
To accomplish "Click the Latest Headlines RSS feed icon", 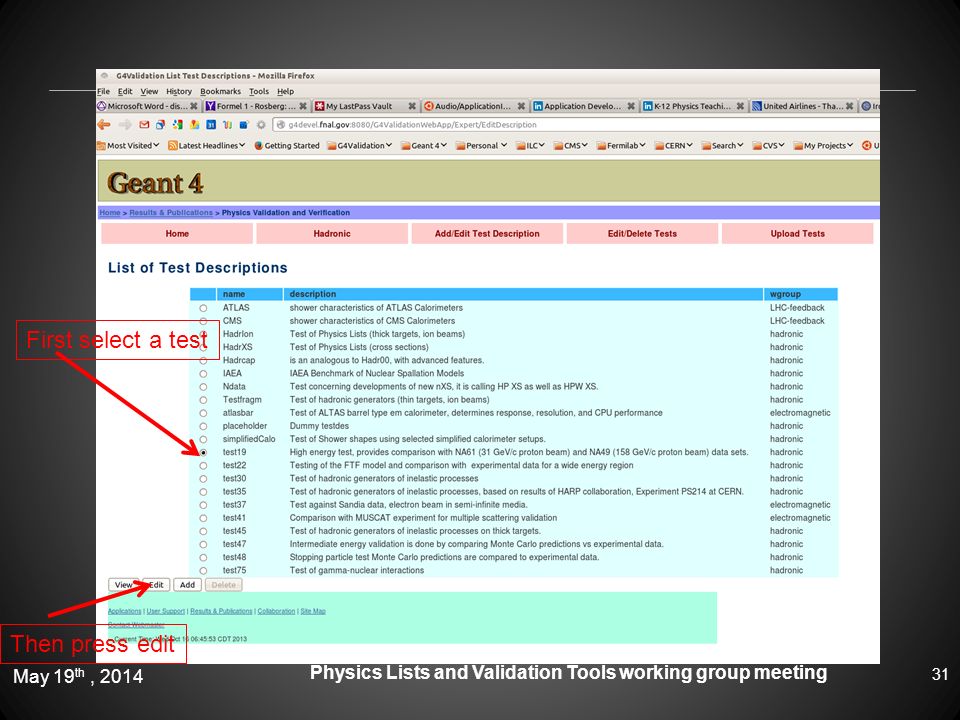I will click(x=173, y=146).
